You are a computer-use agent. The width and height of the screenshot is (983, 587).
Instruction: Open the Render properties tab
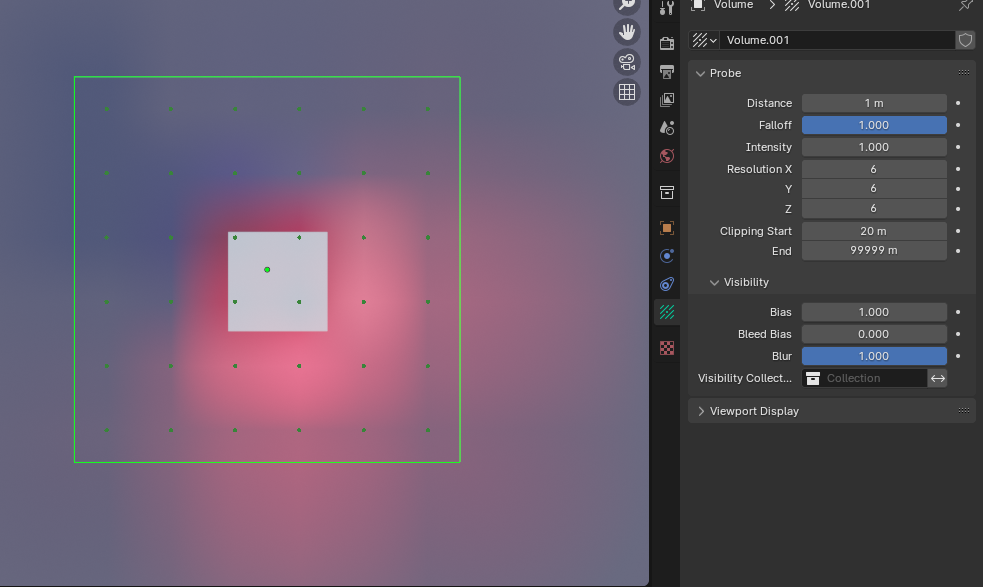[x=667, y=43]
